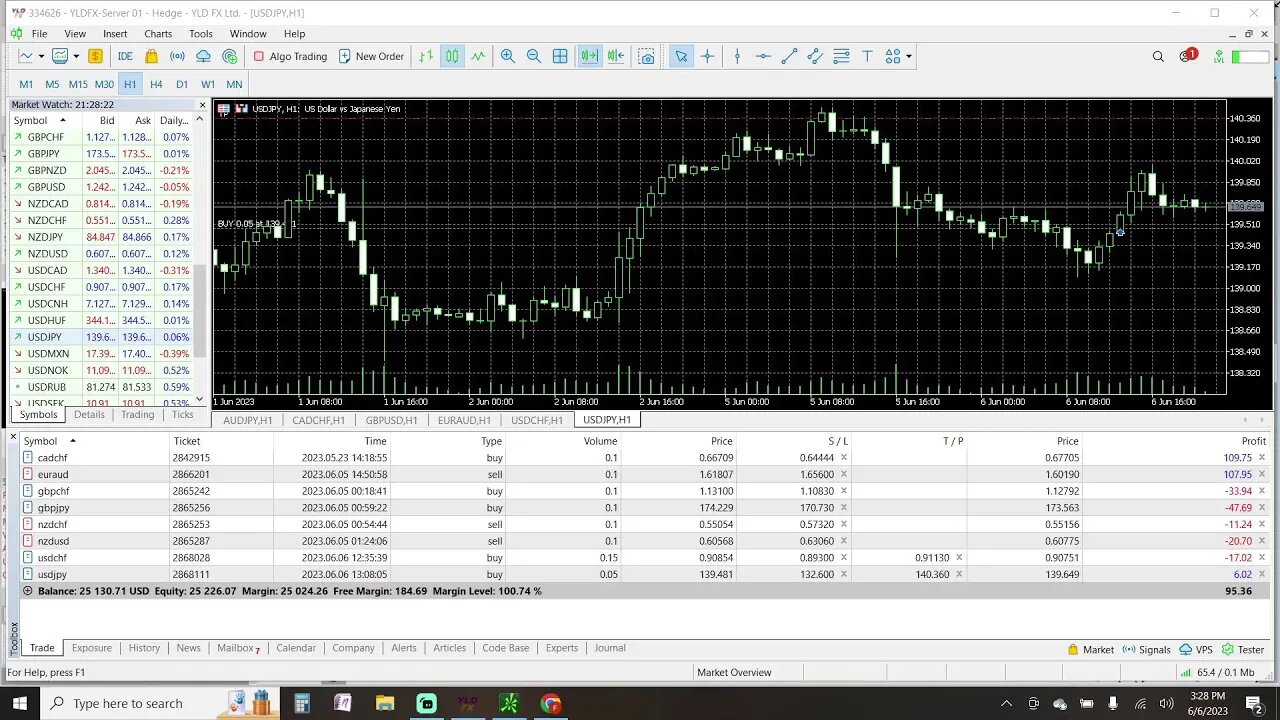The height and width of the screenshot is (720, 1280).
Task: Open Depth of Market dollar icon
Action: click(x=95, y=56)
